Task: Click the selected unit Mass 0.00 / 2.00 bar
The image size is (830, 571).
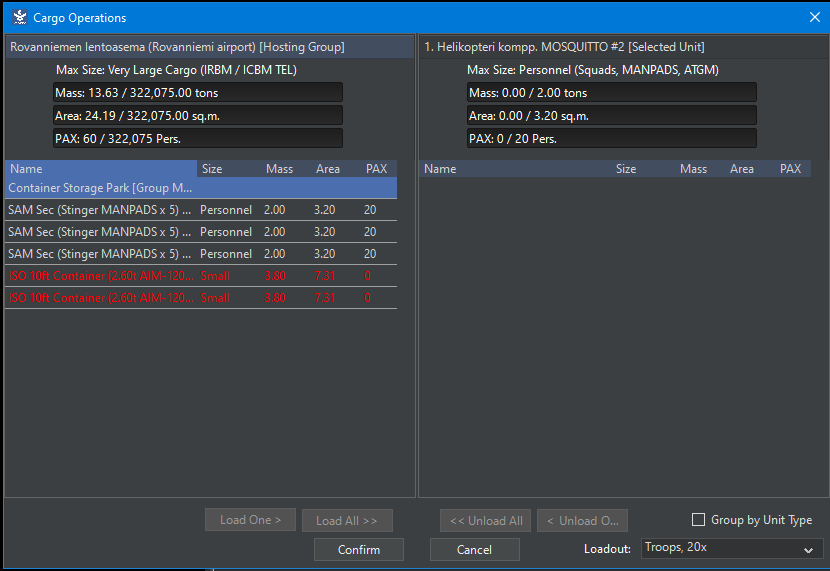Action: click(612, 93)
